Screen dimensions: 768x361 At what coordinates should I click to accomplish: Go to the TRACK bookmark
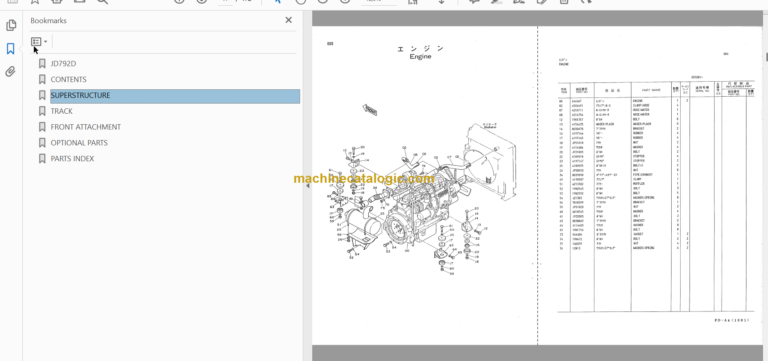(62, 111)
